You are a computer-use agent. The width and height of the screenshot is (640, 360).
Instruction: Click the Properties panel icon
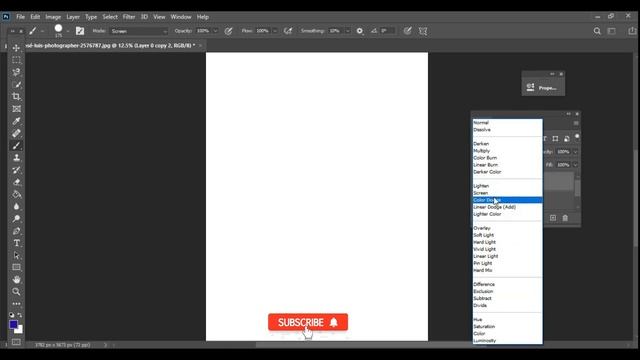click(x=530, y=87)
